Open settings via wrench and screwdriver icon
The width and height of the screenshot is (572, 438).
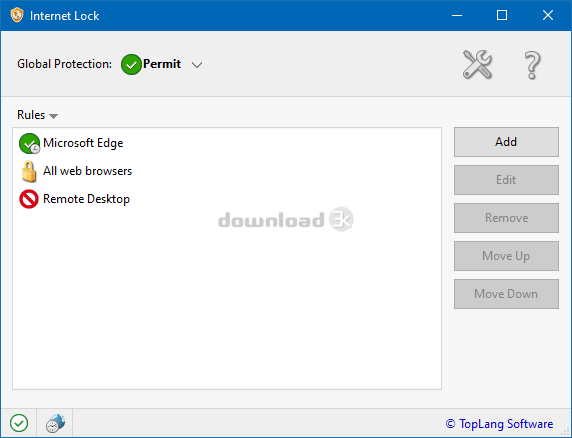click(x=478, y=65)
